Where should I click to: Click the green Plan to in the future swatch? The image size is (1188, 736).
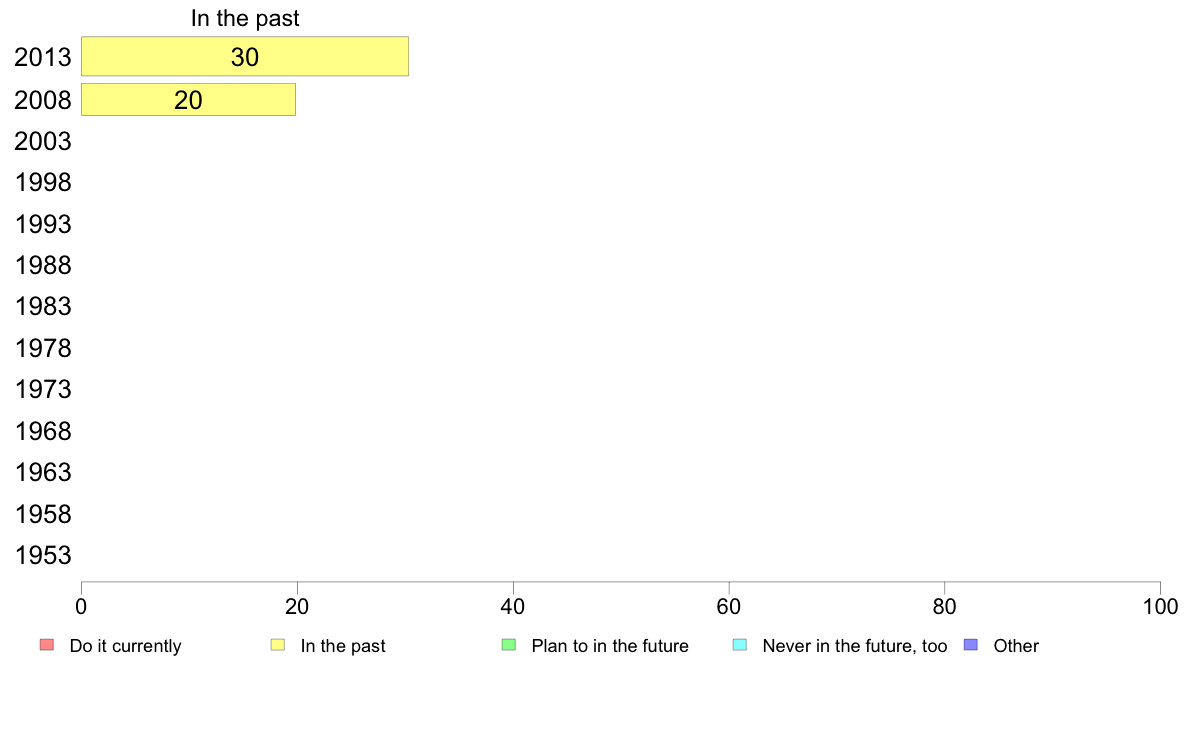point(509,645)
